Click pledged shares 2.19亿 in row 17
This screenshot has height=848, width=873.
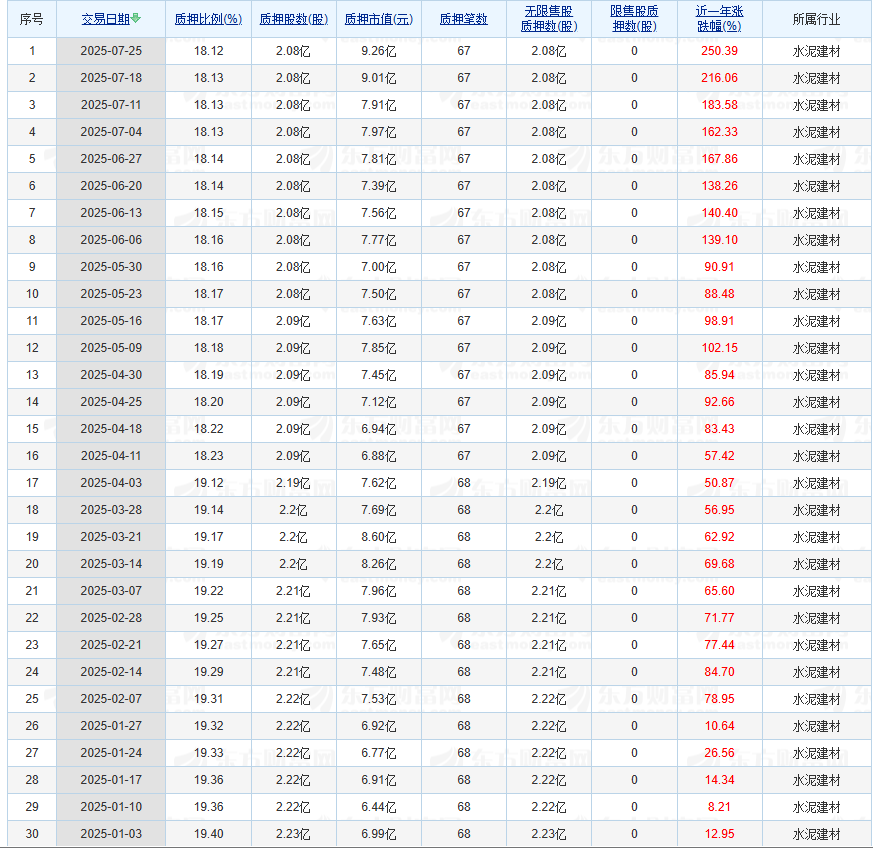[x=293, y=483]
